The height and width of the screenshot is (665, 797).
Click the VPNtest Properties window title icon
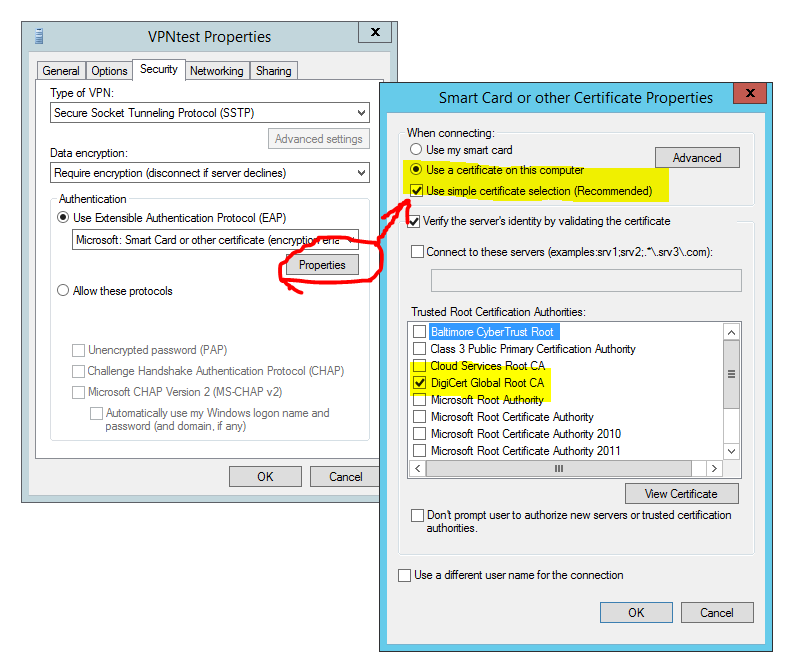click(x=40, y=35)
